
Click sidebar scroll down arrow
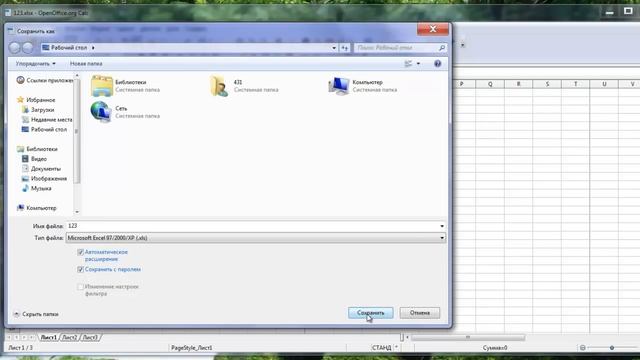[77, 212]
